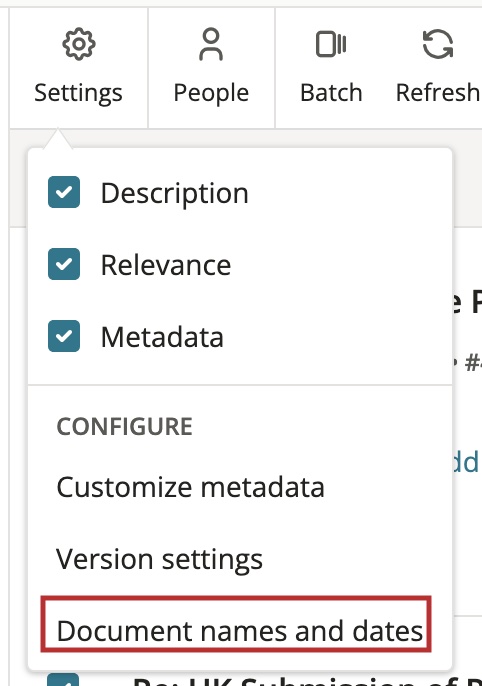The width and height of the screenshot is (482, 686).
Task: Open Customize metadata
Action: (x=191, y=487)
